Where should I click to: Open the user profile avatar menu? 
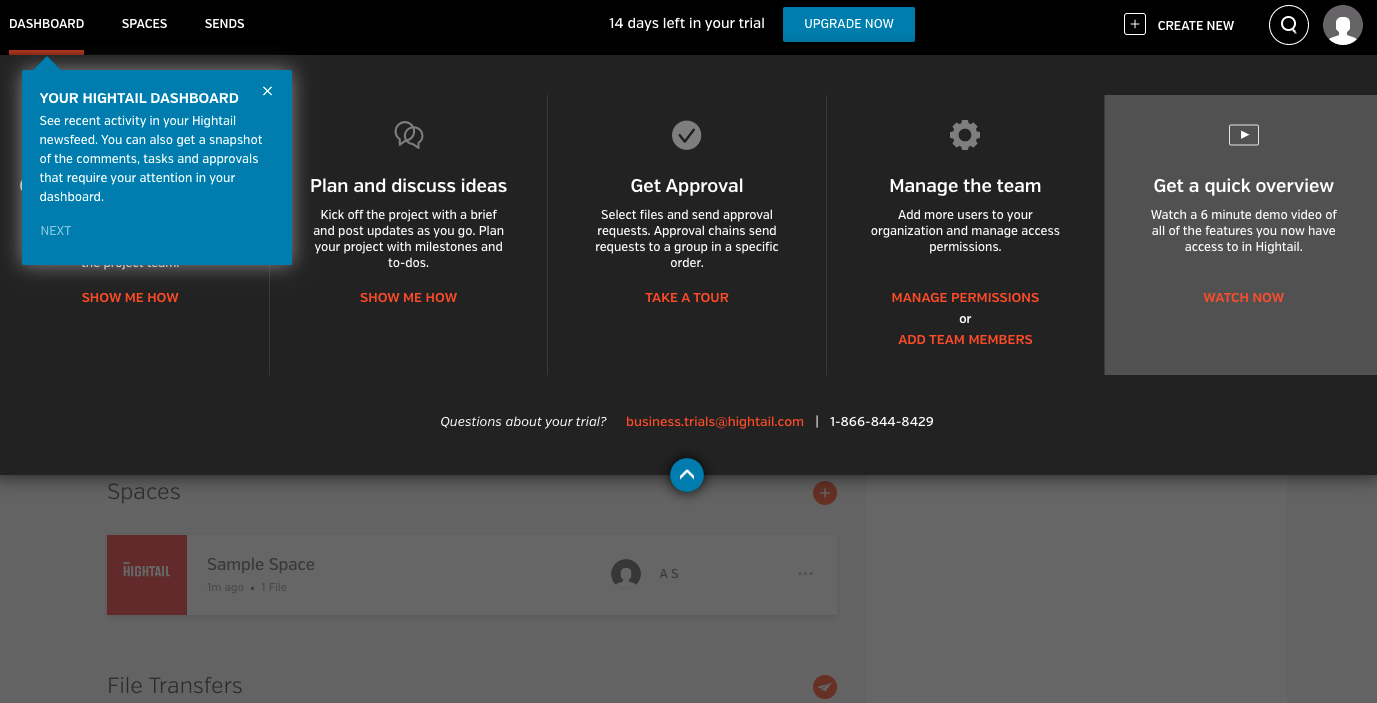click(1342, 25)
